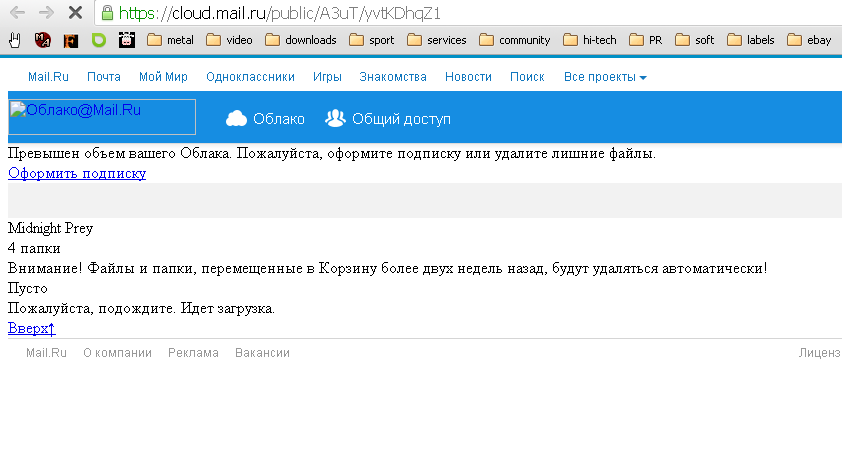
Task: Click the browser back arrow
Action: 17,12
